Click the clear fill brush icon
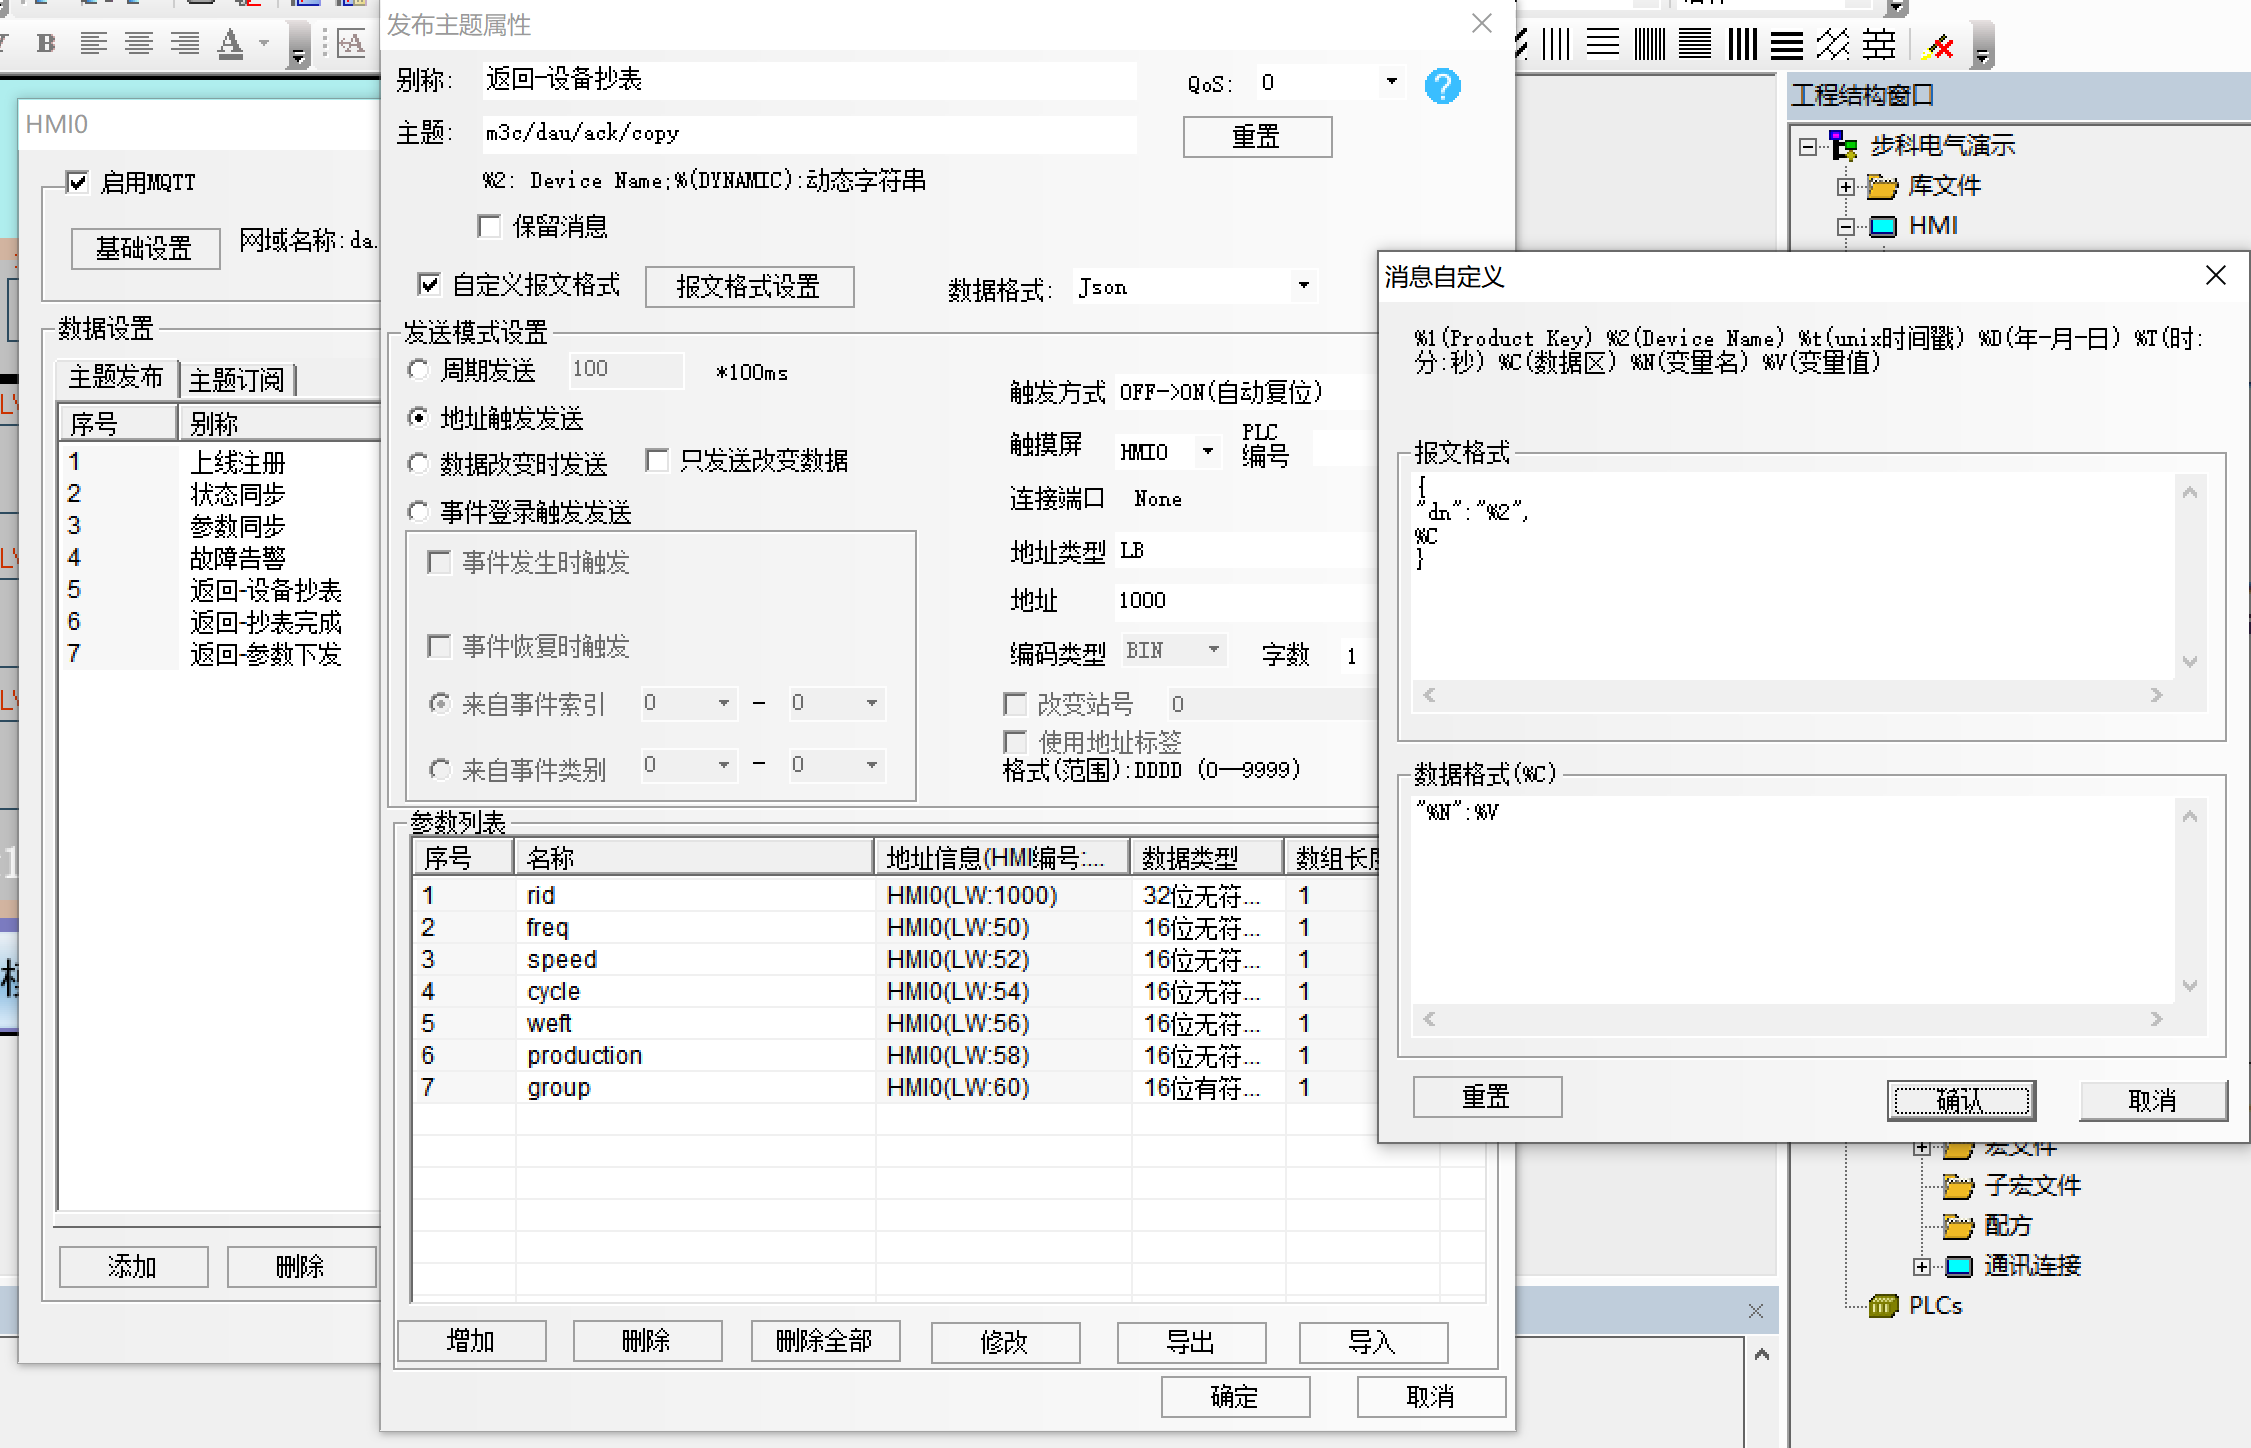 [1940, 45]
